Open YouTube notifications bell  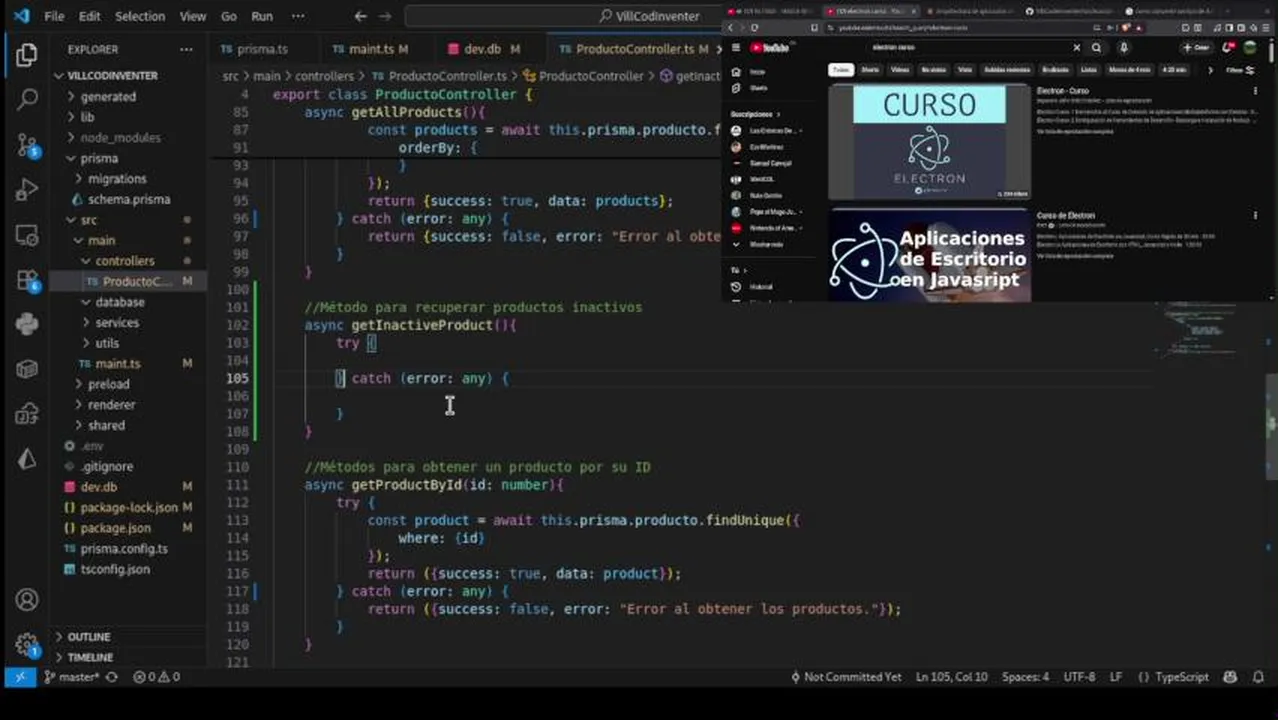point(1229,47)
